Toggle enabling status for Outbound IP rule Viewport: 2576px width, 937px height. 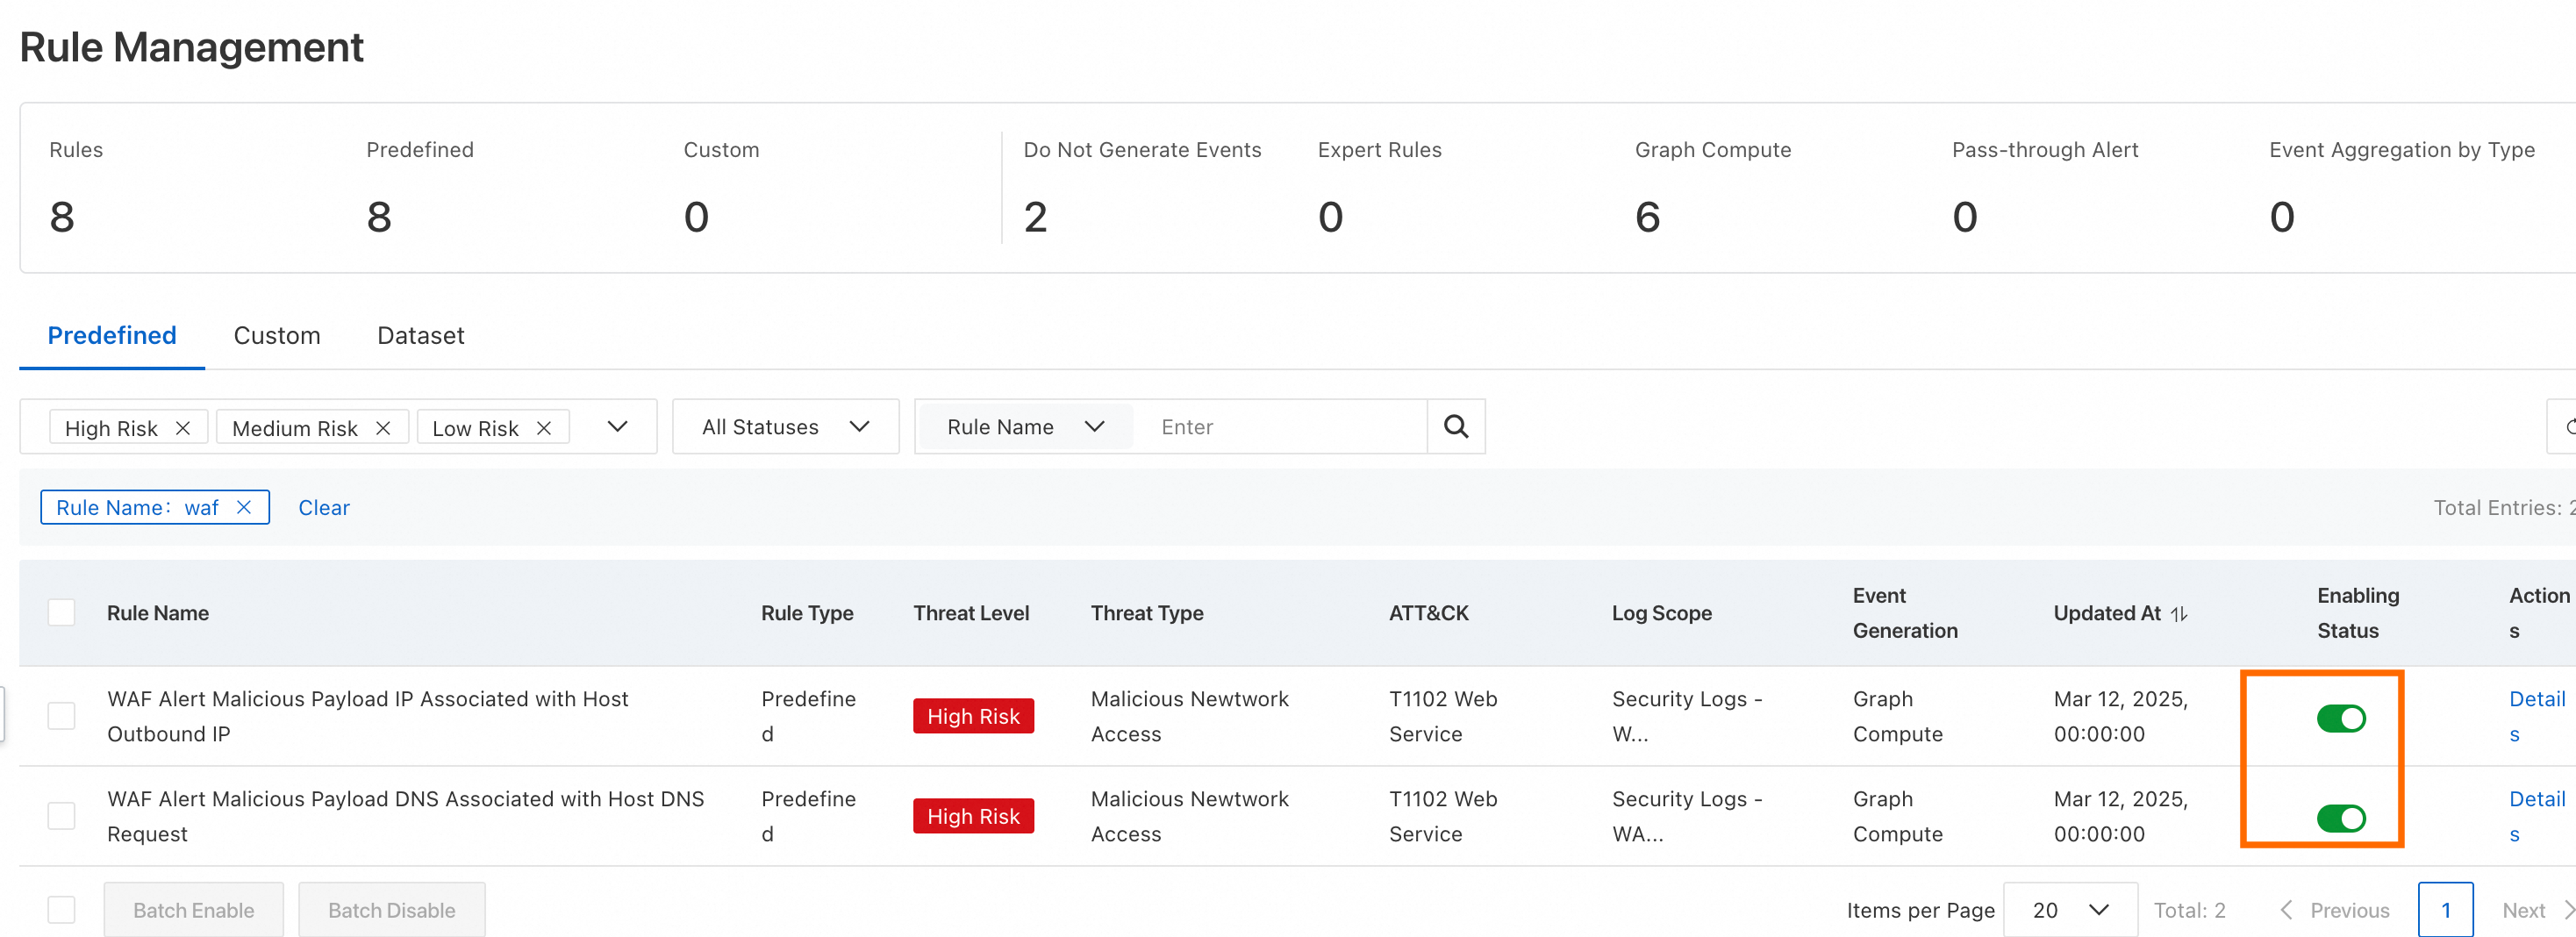(x=2341, y=718)
